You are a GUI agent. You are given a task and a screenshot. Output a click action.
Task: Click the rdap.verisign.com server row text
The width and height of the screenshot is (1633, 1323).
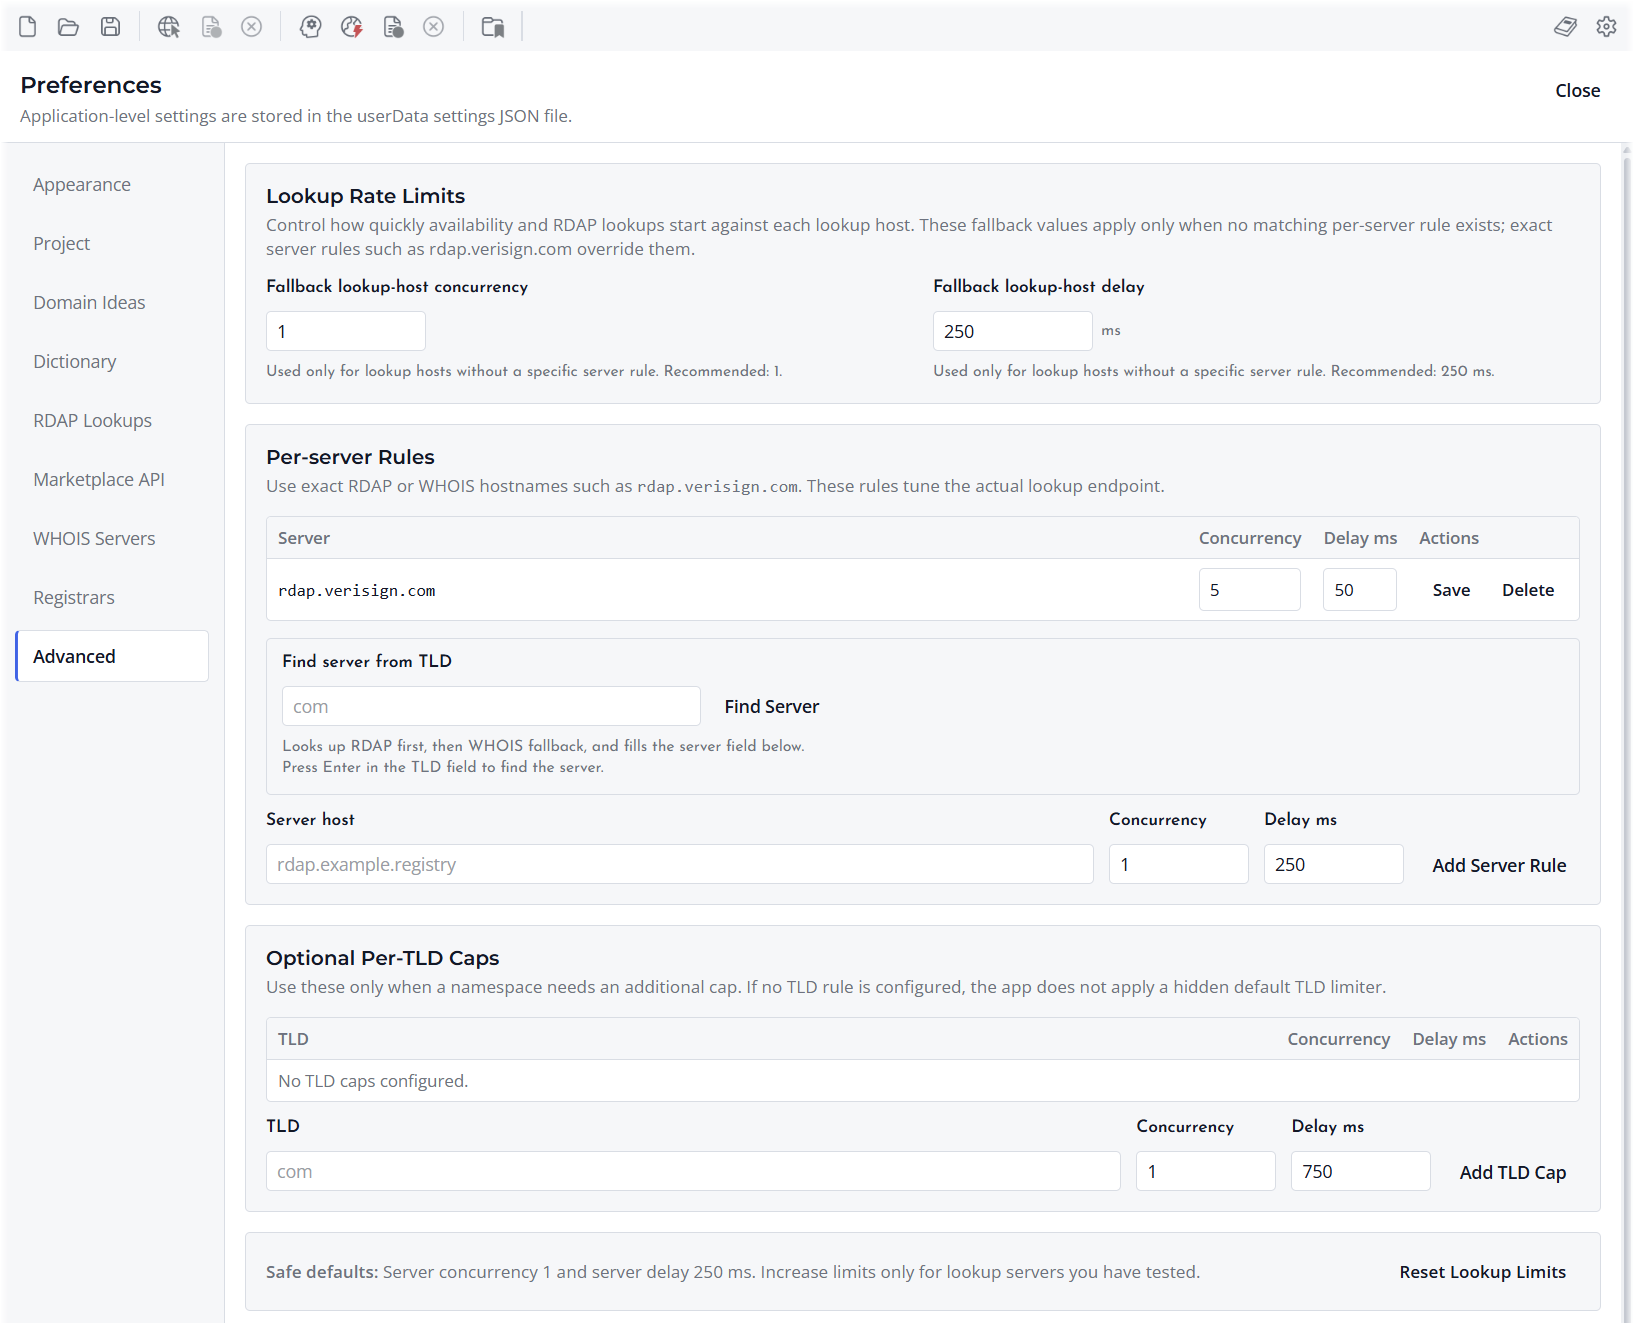point(357,591)
